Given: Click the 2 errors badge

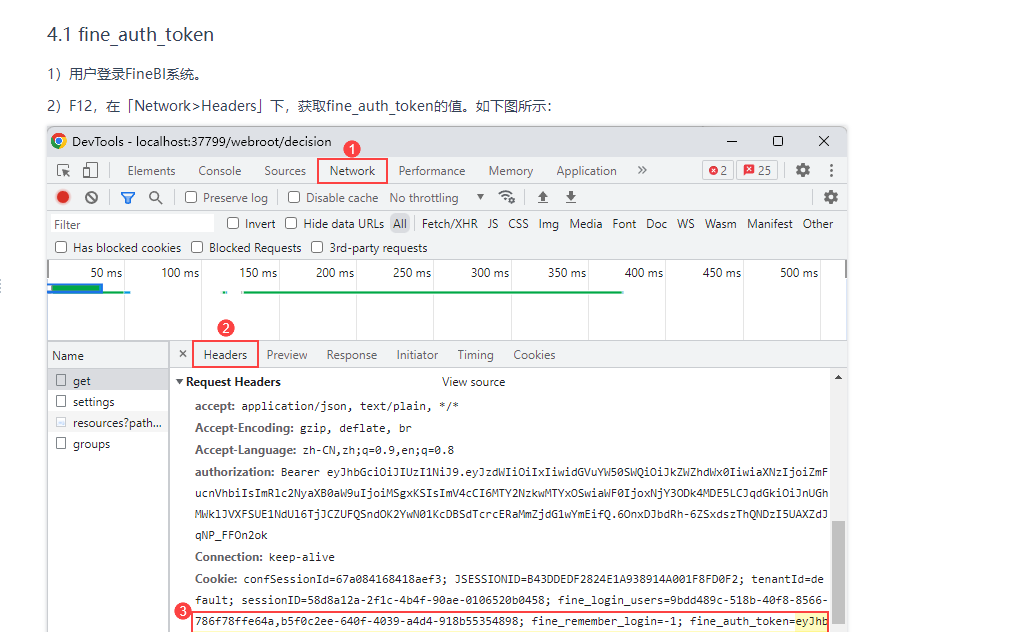Looking at the screenshot, I should [718, 170].
